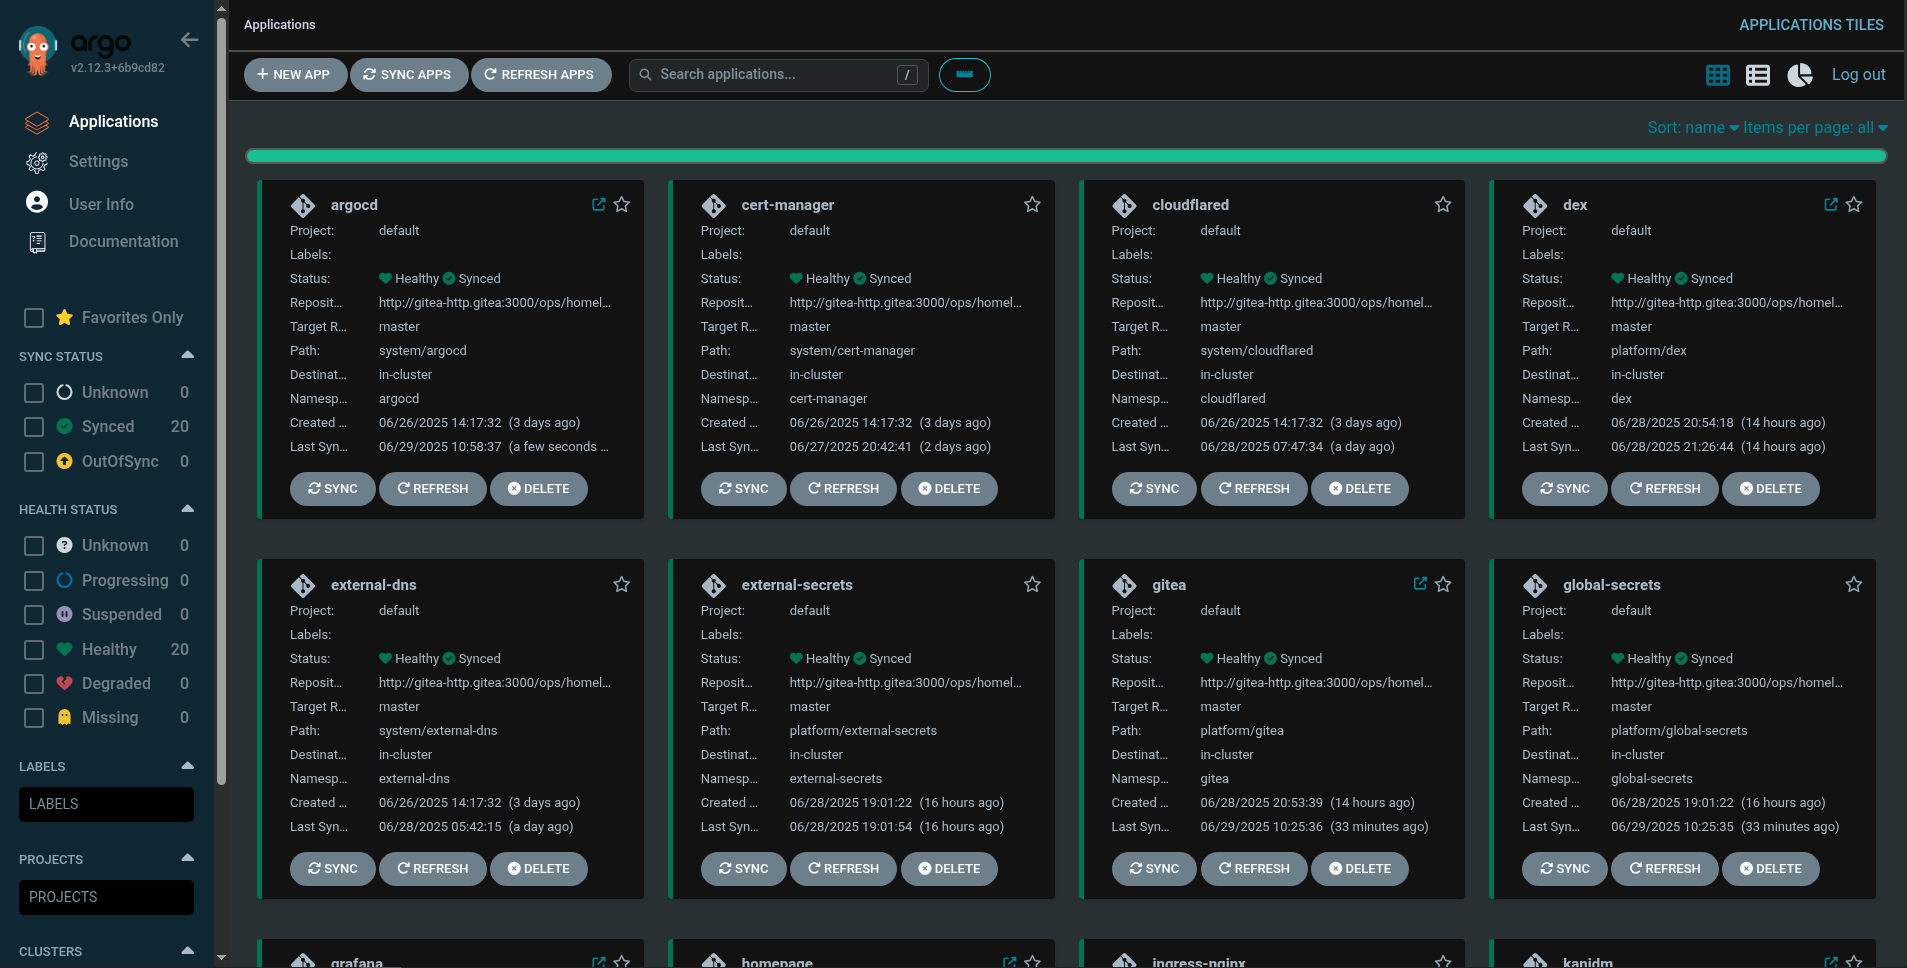
Task: Open Applications sidebar menu item
Action: 113,122
